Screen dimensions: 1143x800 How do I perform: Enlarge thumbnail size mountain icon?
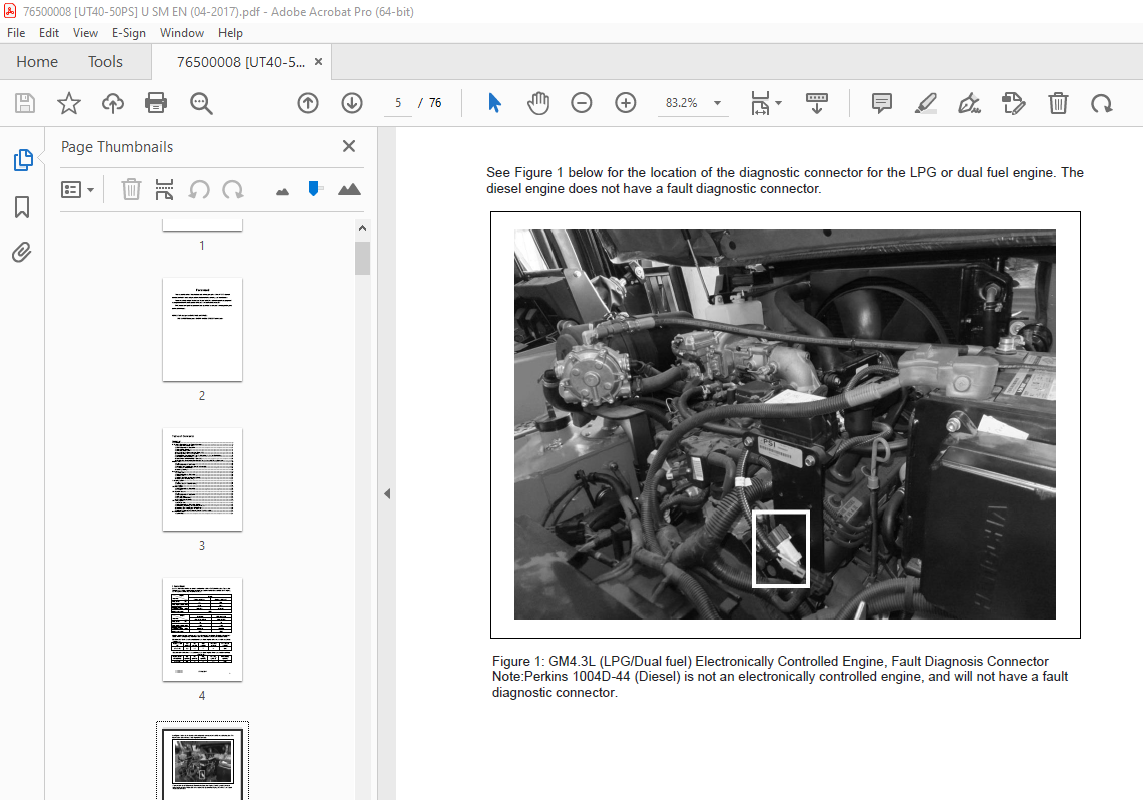(349, 190)
